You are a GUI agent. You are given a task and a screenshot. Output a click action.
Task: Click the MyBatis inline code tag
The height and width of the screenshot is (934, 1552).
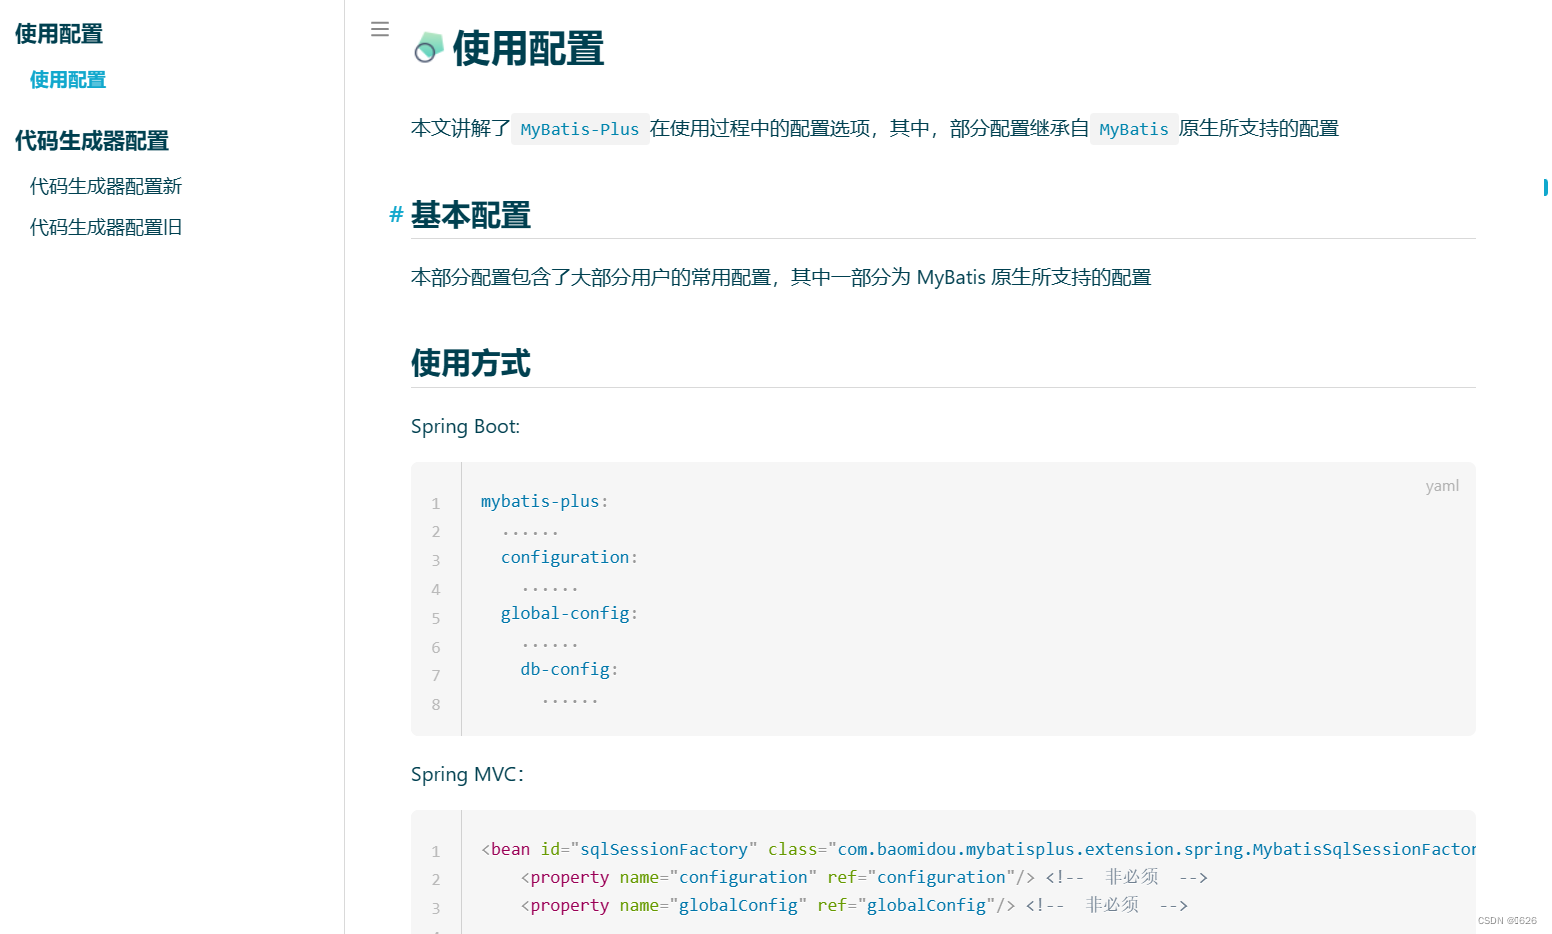(1134, 129)
